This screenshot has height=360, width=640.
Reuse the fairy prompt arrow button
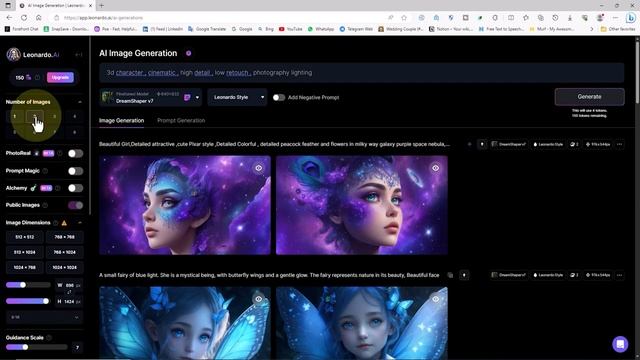(x=464, y=275)
